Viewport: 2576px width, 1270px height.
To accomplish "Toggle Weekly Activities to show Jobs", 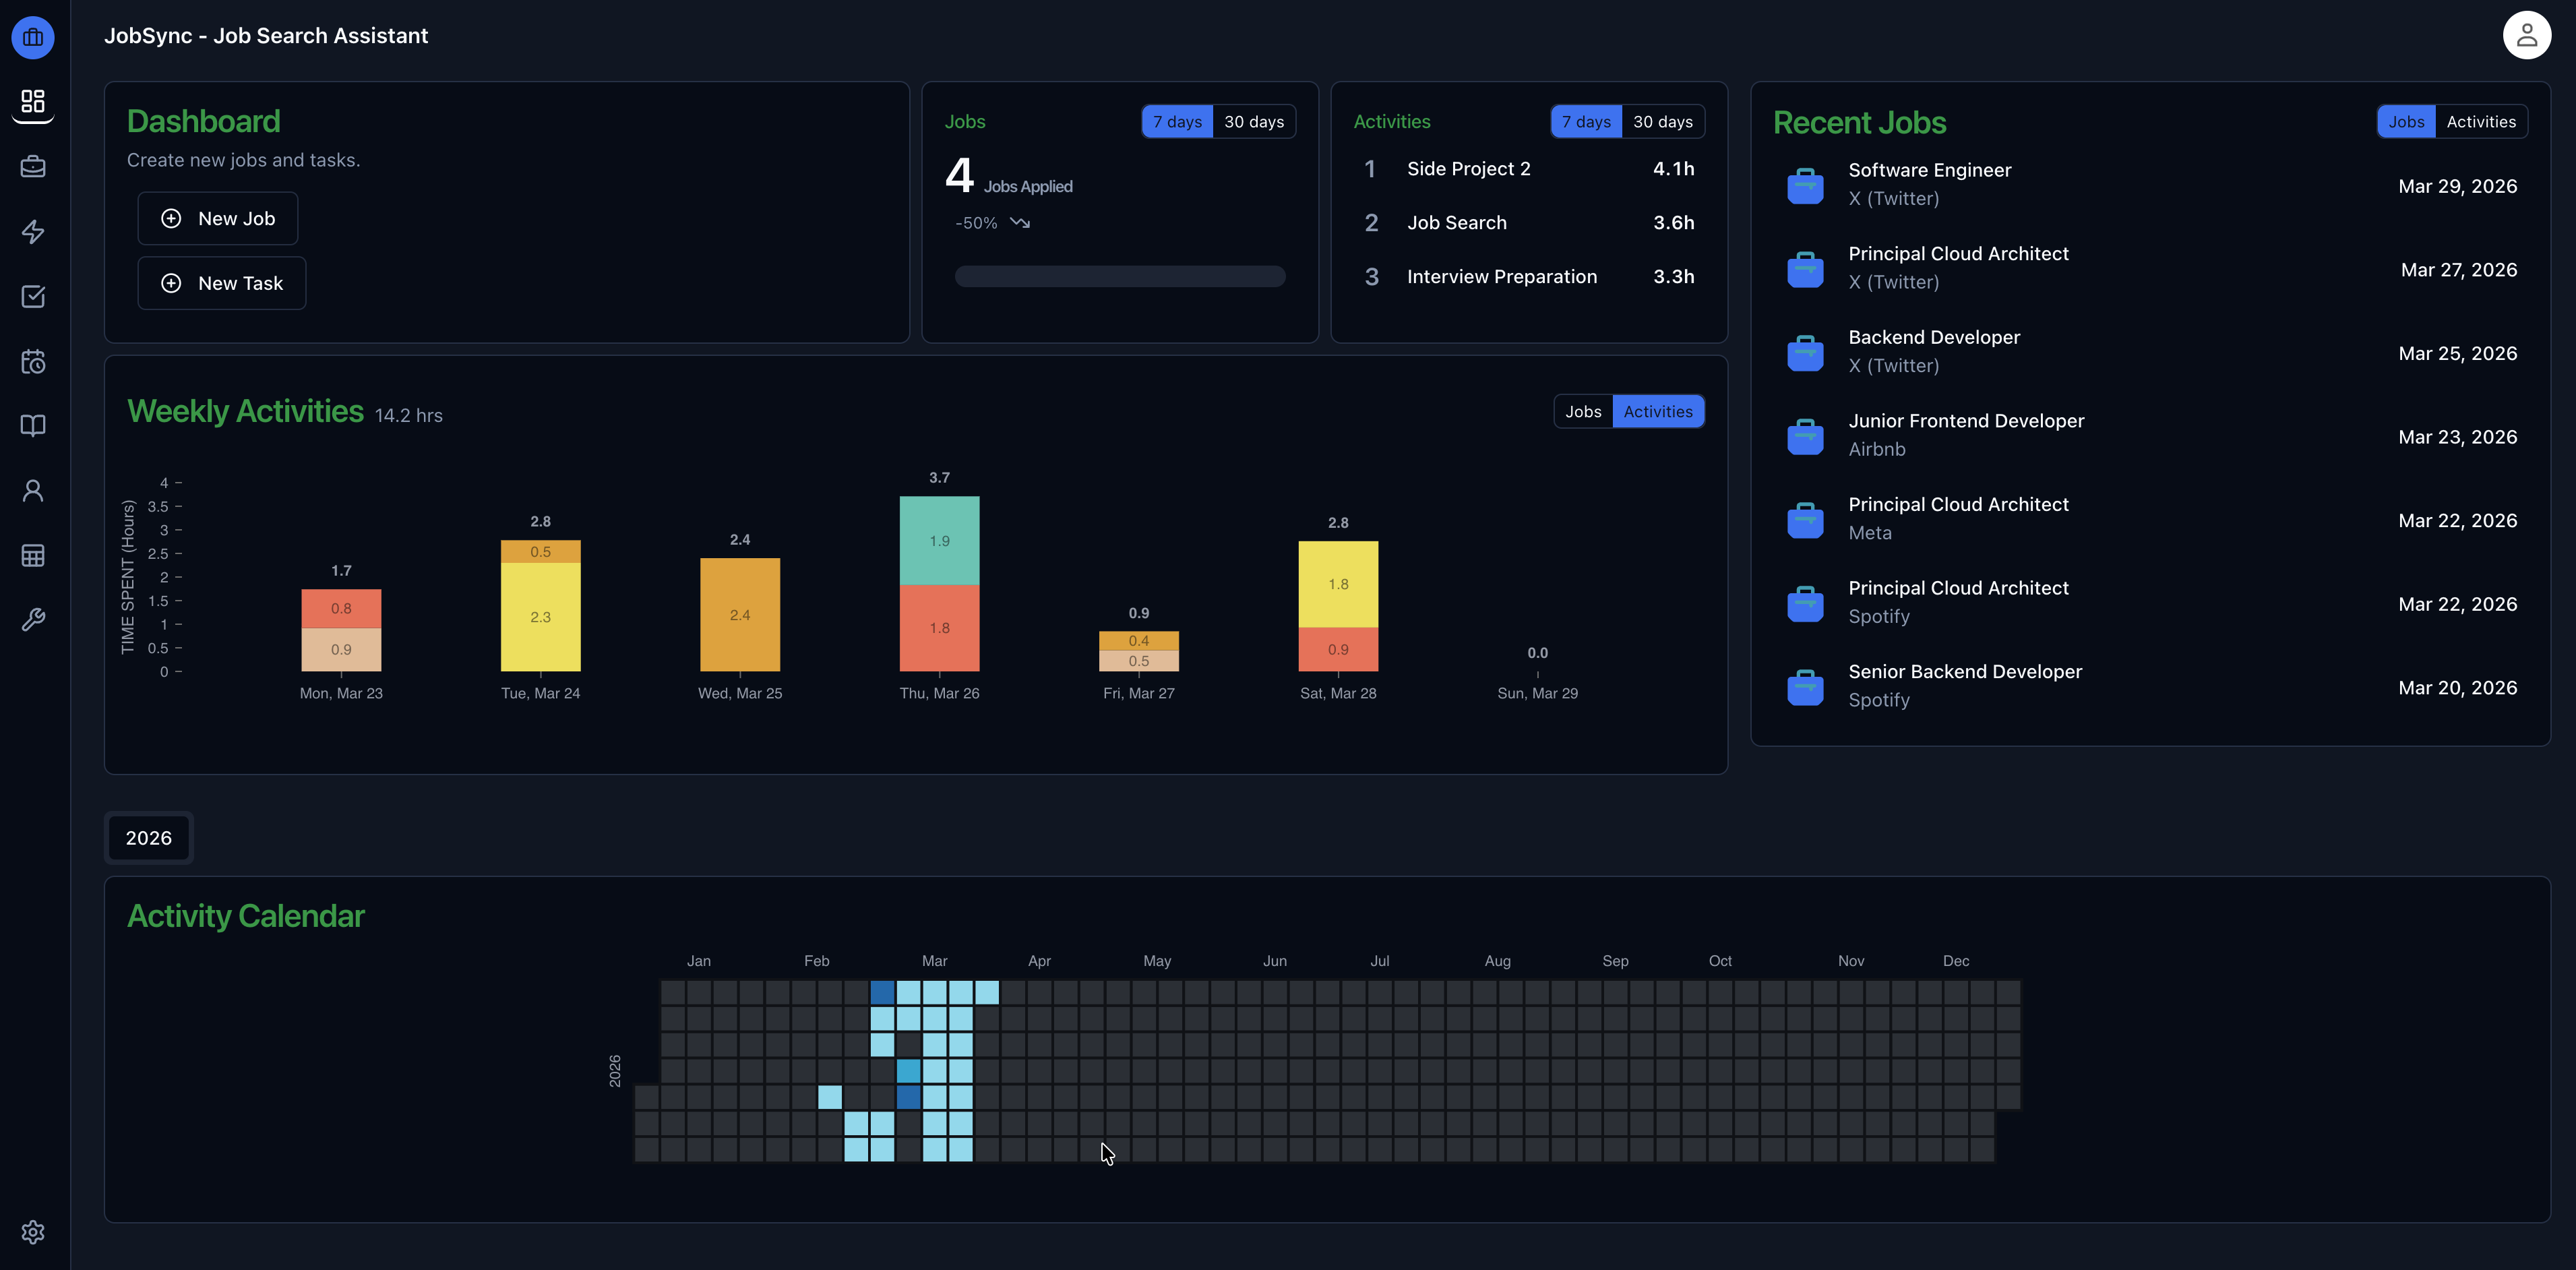I will point(1582,410).
